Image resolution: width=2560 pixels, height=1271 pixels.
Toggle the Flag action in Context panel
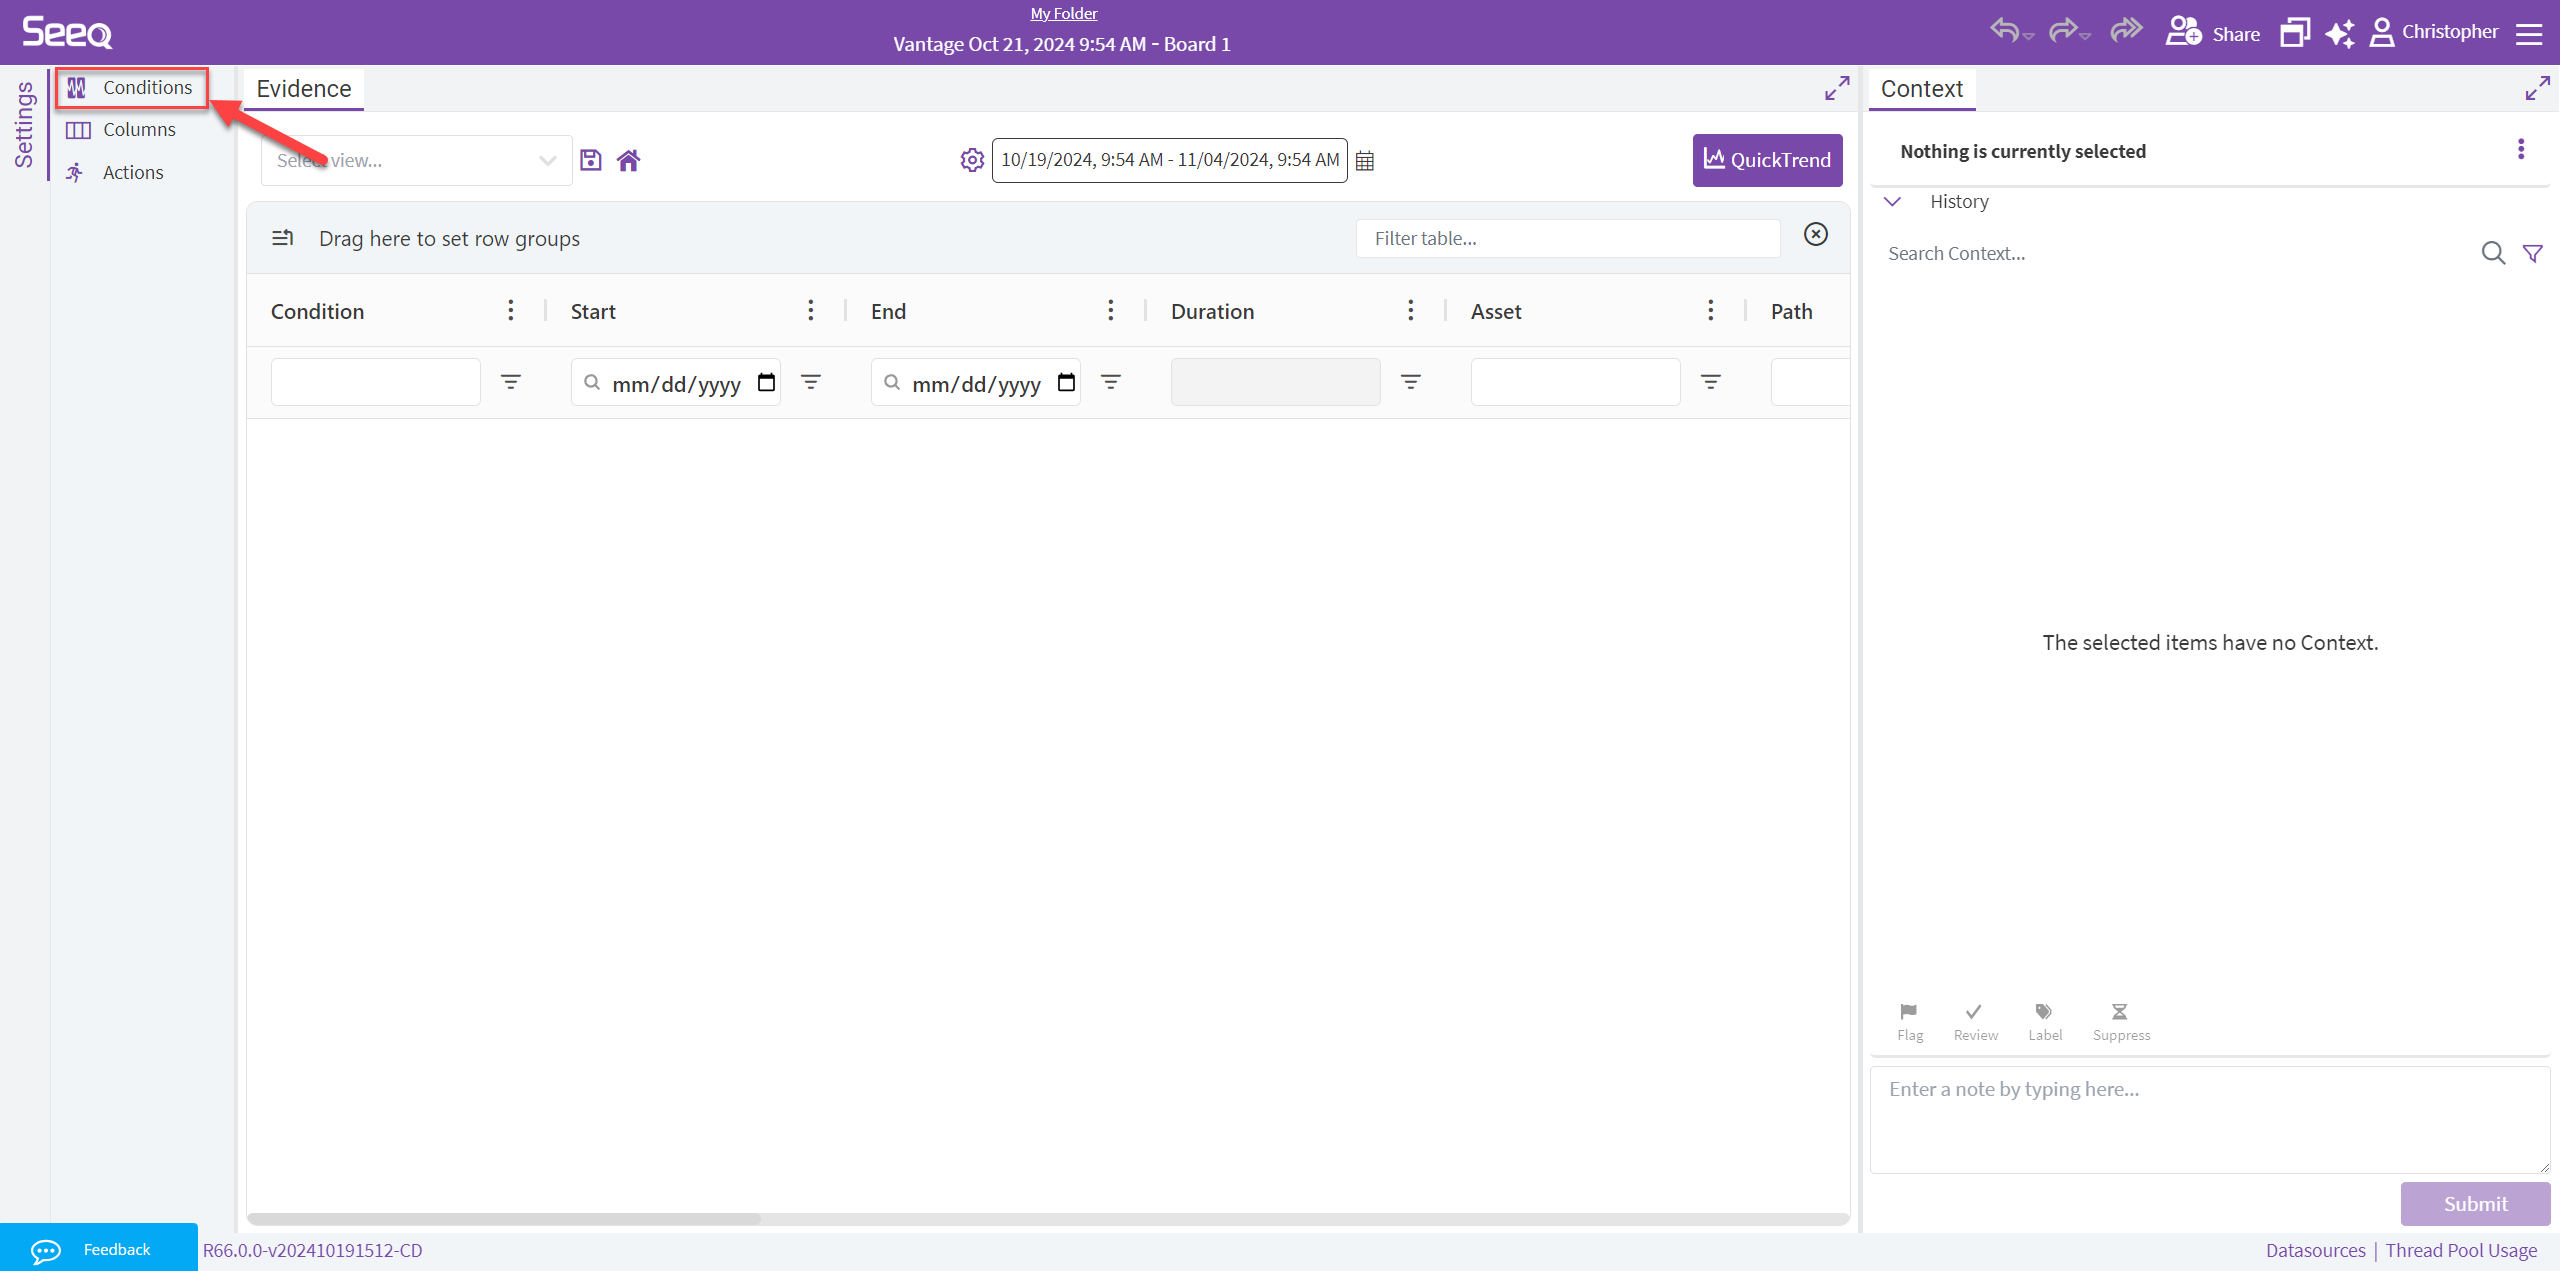click(1910, 1021)
